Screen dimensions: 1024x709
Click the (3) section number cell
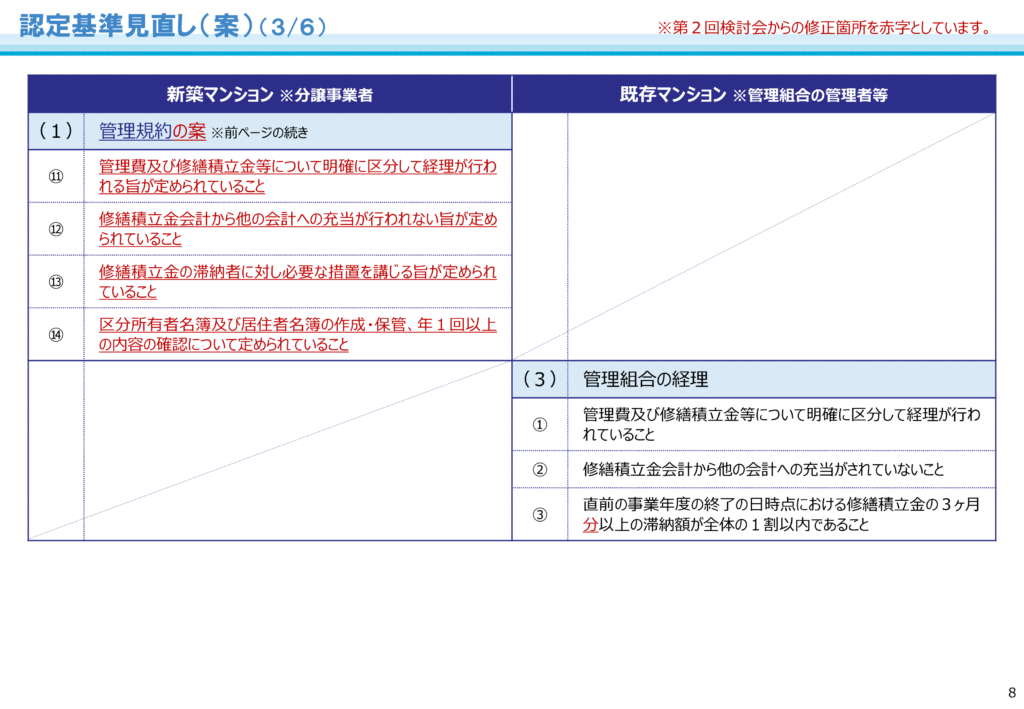539,380
